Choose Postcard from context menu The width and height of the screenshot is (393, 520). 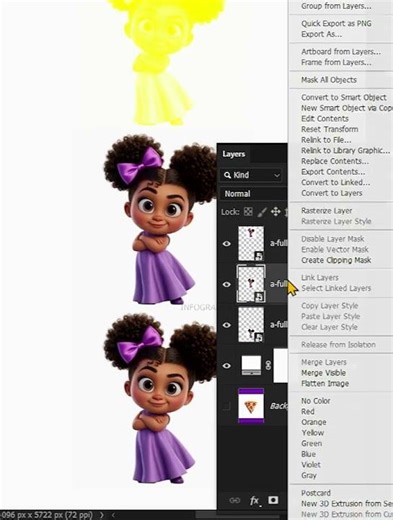tap(316, 493)
